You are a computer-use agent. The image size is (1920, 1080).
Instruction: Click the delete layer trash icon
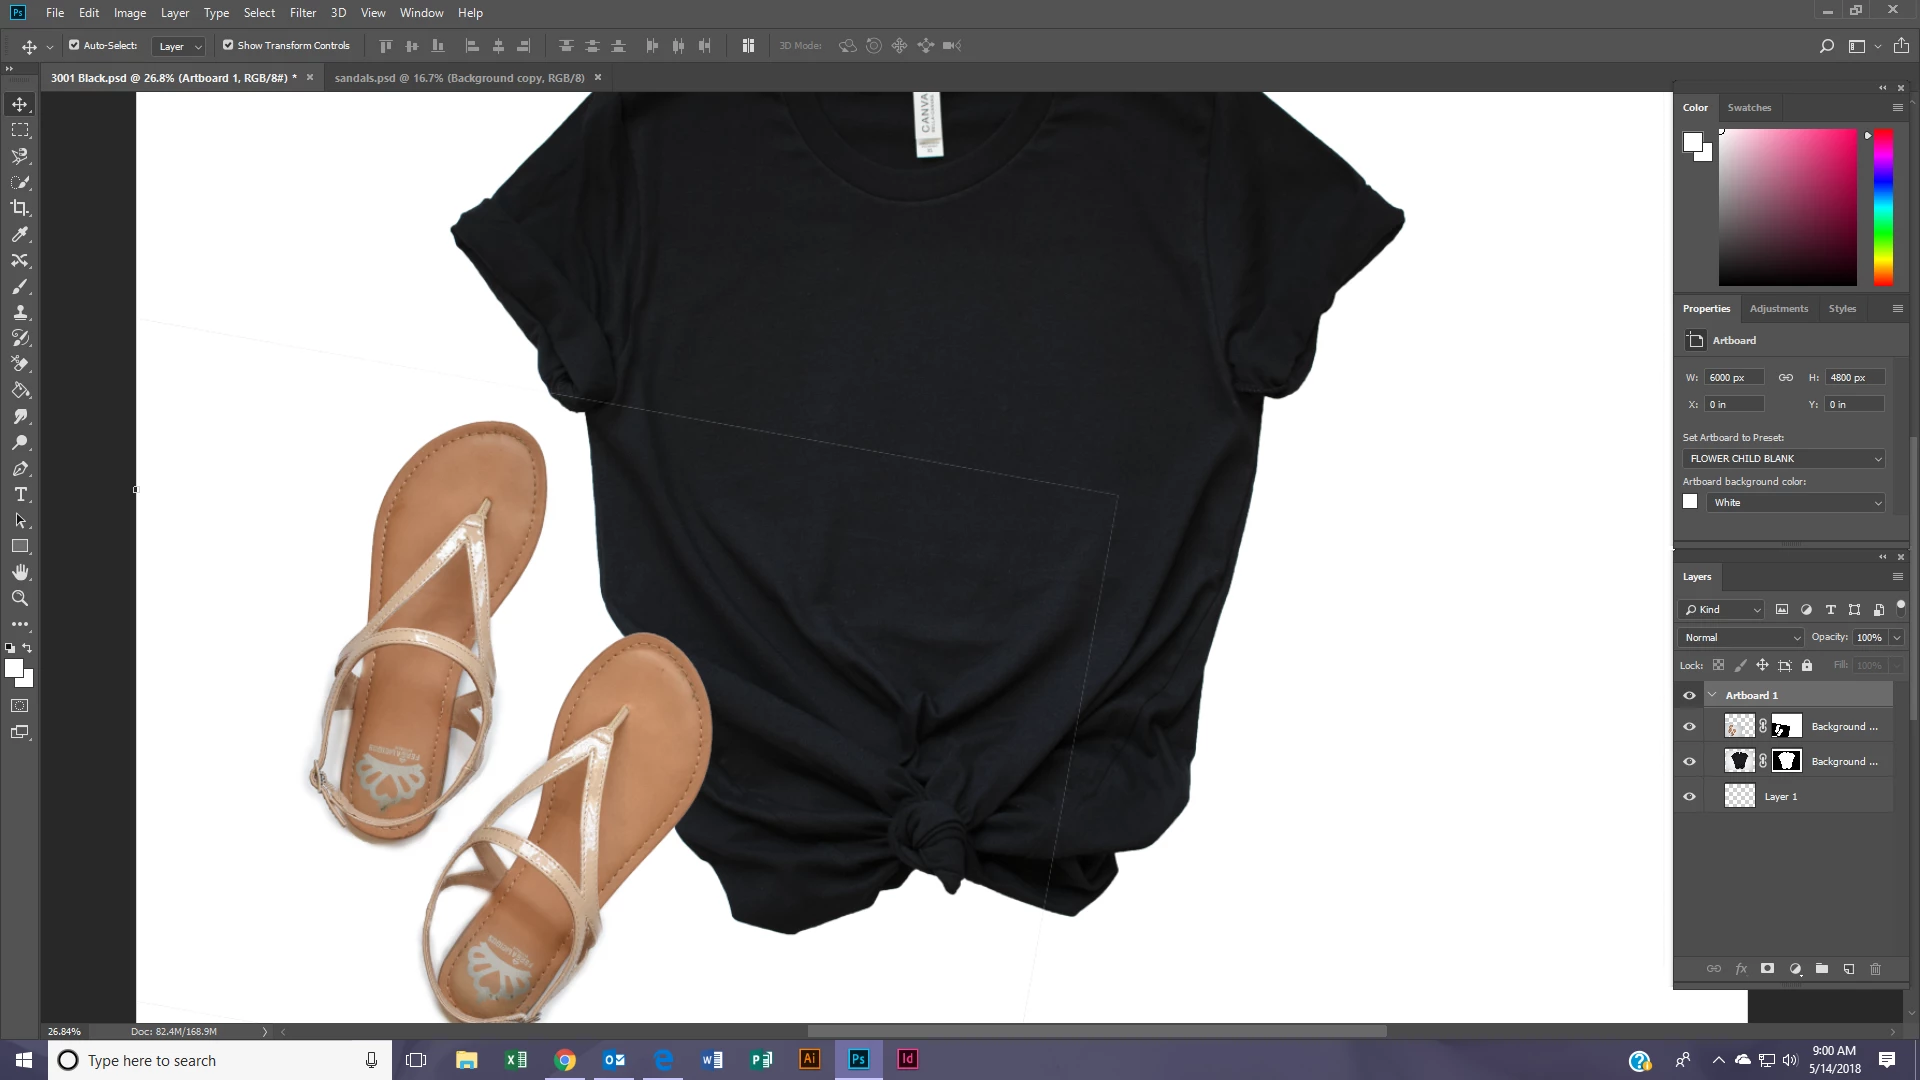(x=1875, y=969)
